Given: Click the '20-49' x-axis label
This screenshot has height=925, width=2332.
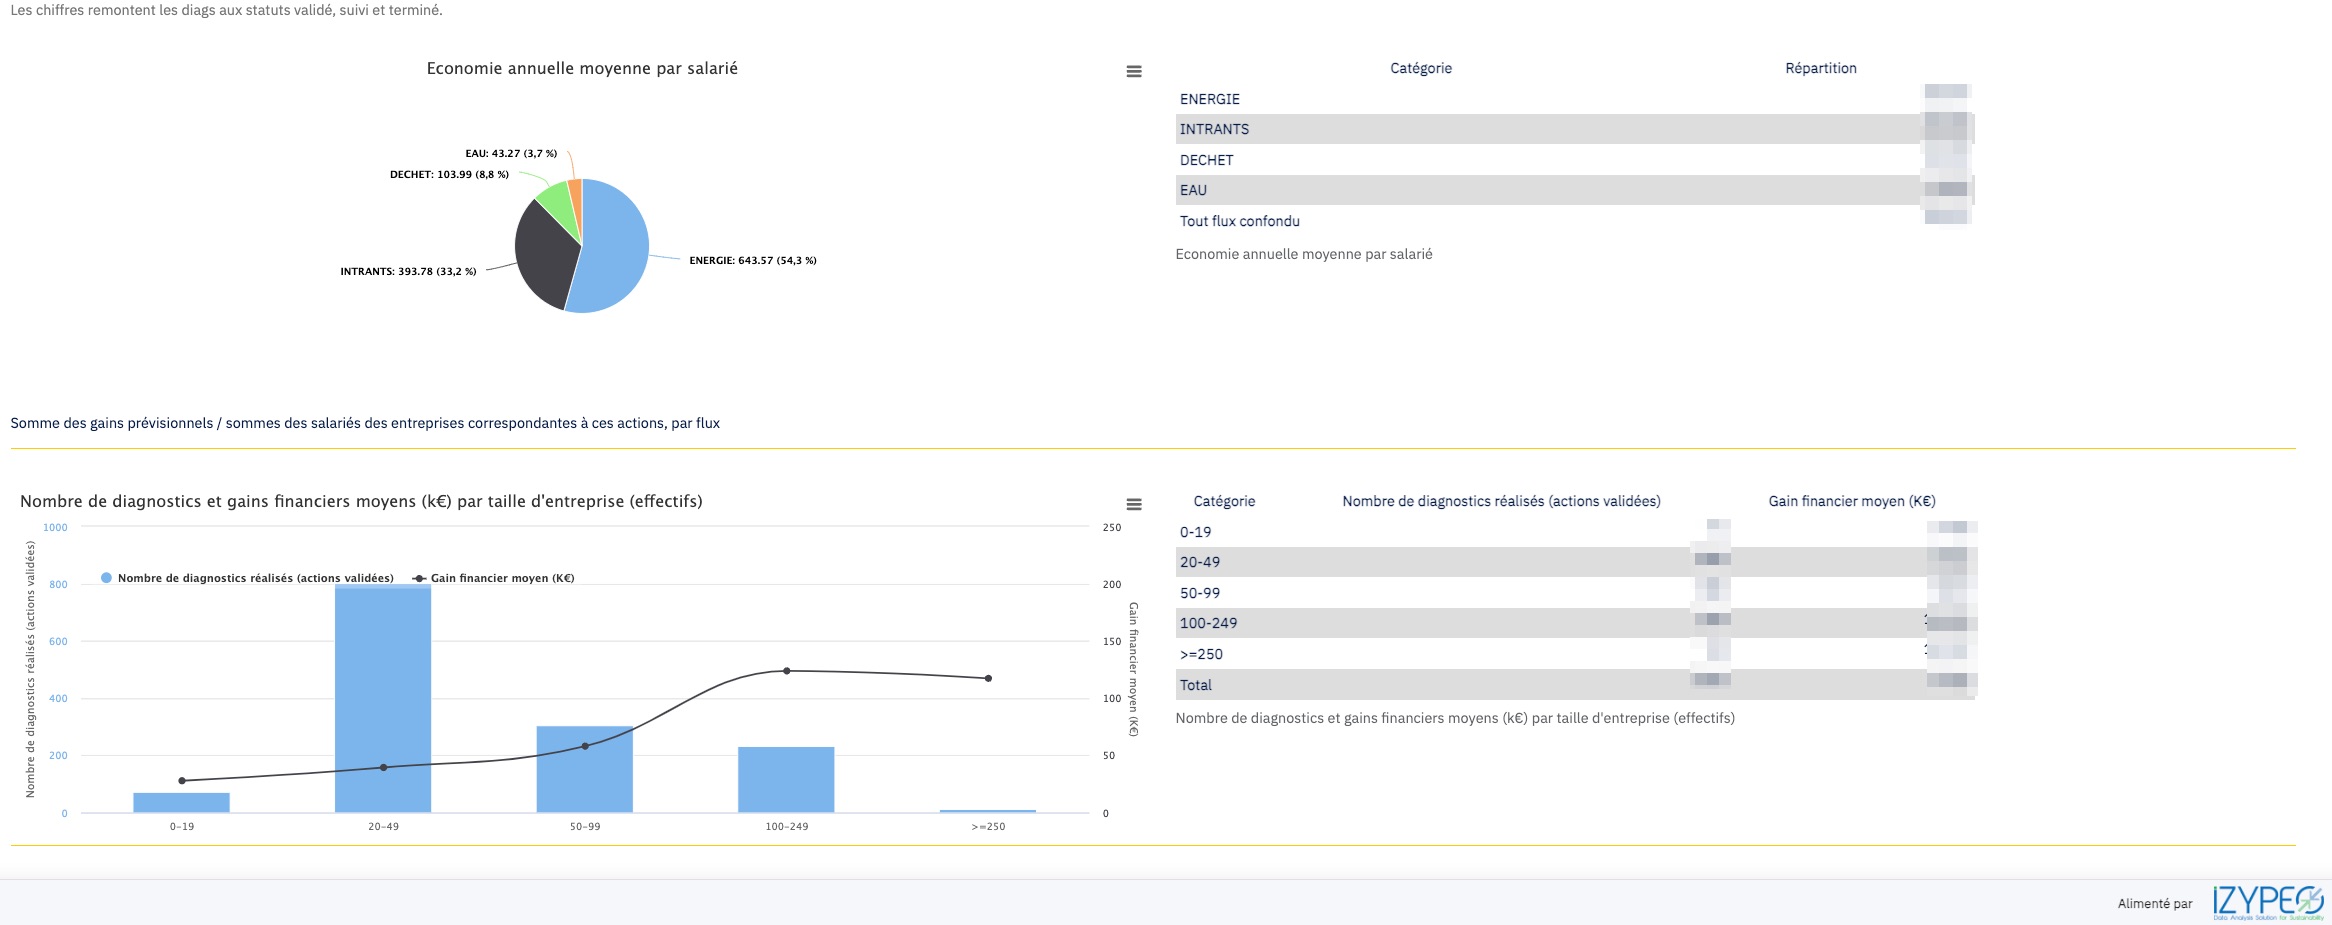Looking at the screenshot, I should (383, 826).
